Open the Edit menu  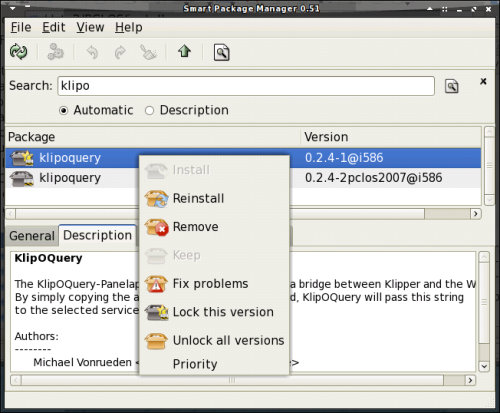pos(53,27)
